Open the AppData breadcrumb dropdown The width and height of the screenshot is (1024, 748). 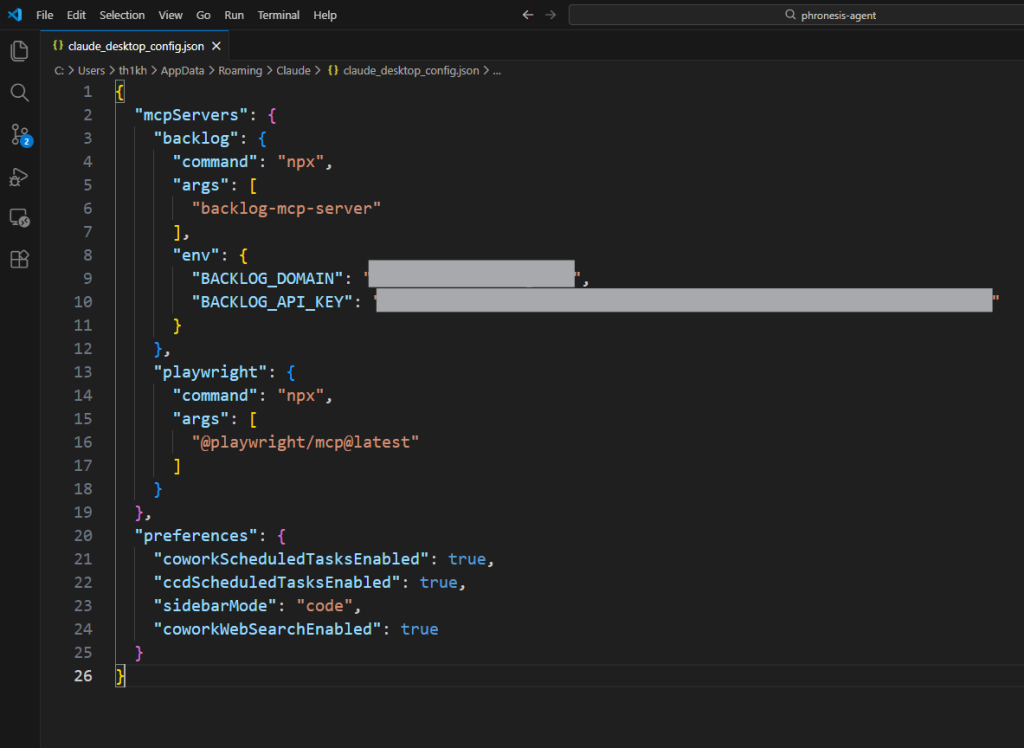pyautogui.click(x=184, y=70)
